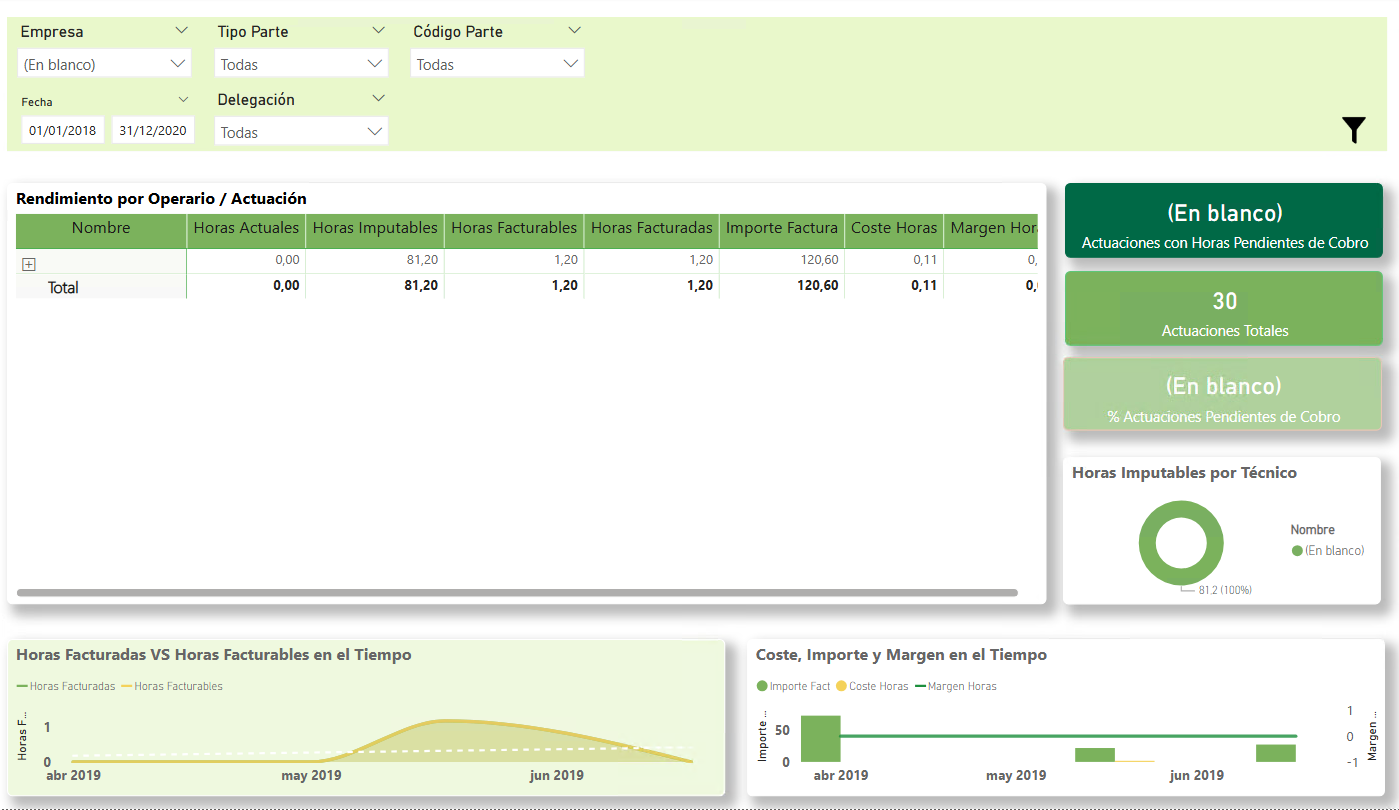Click the Horas Facturadas legend entry
Viewport: 1399px width, 810px height.
[66, 687]
